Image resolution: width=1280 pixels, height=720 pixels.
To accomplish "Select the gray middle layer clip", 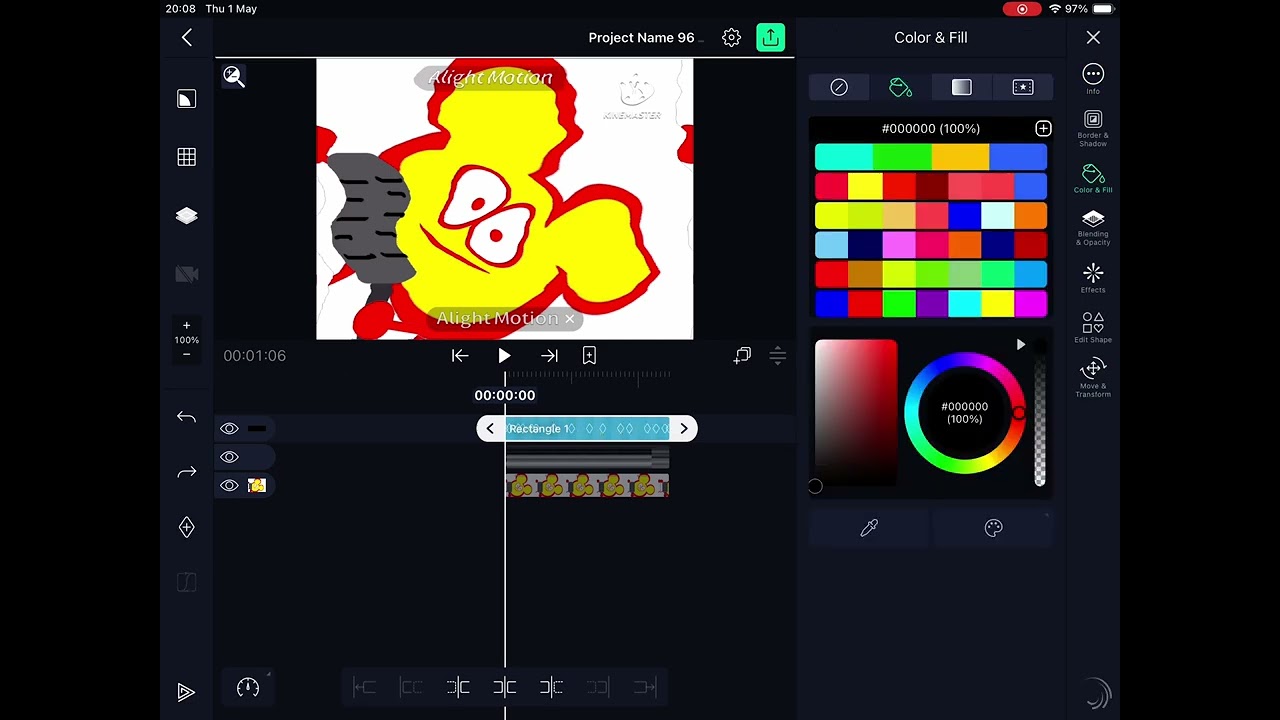I will coord(587,458).
